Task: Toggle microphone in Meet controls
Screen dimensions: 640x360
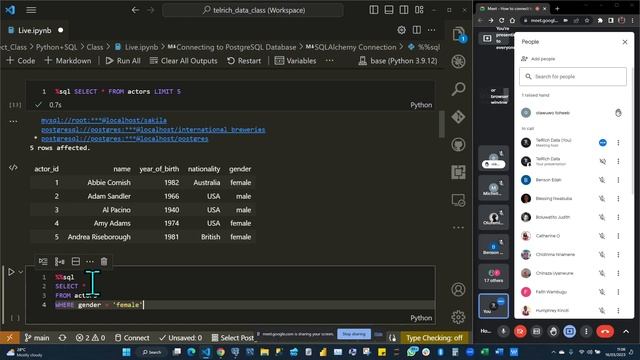Action: pos(504,331)
